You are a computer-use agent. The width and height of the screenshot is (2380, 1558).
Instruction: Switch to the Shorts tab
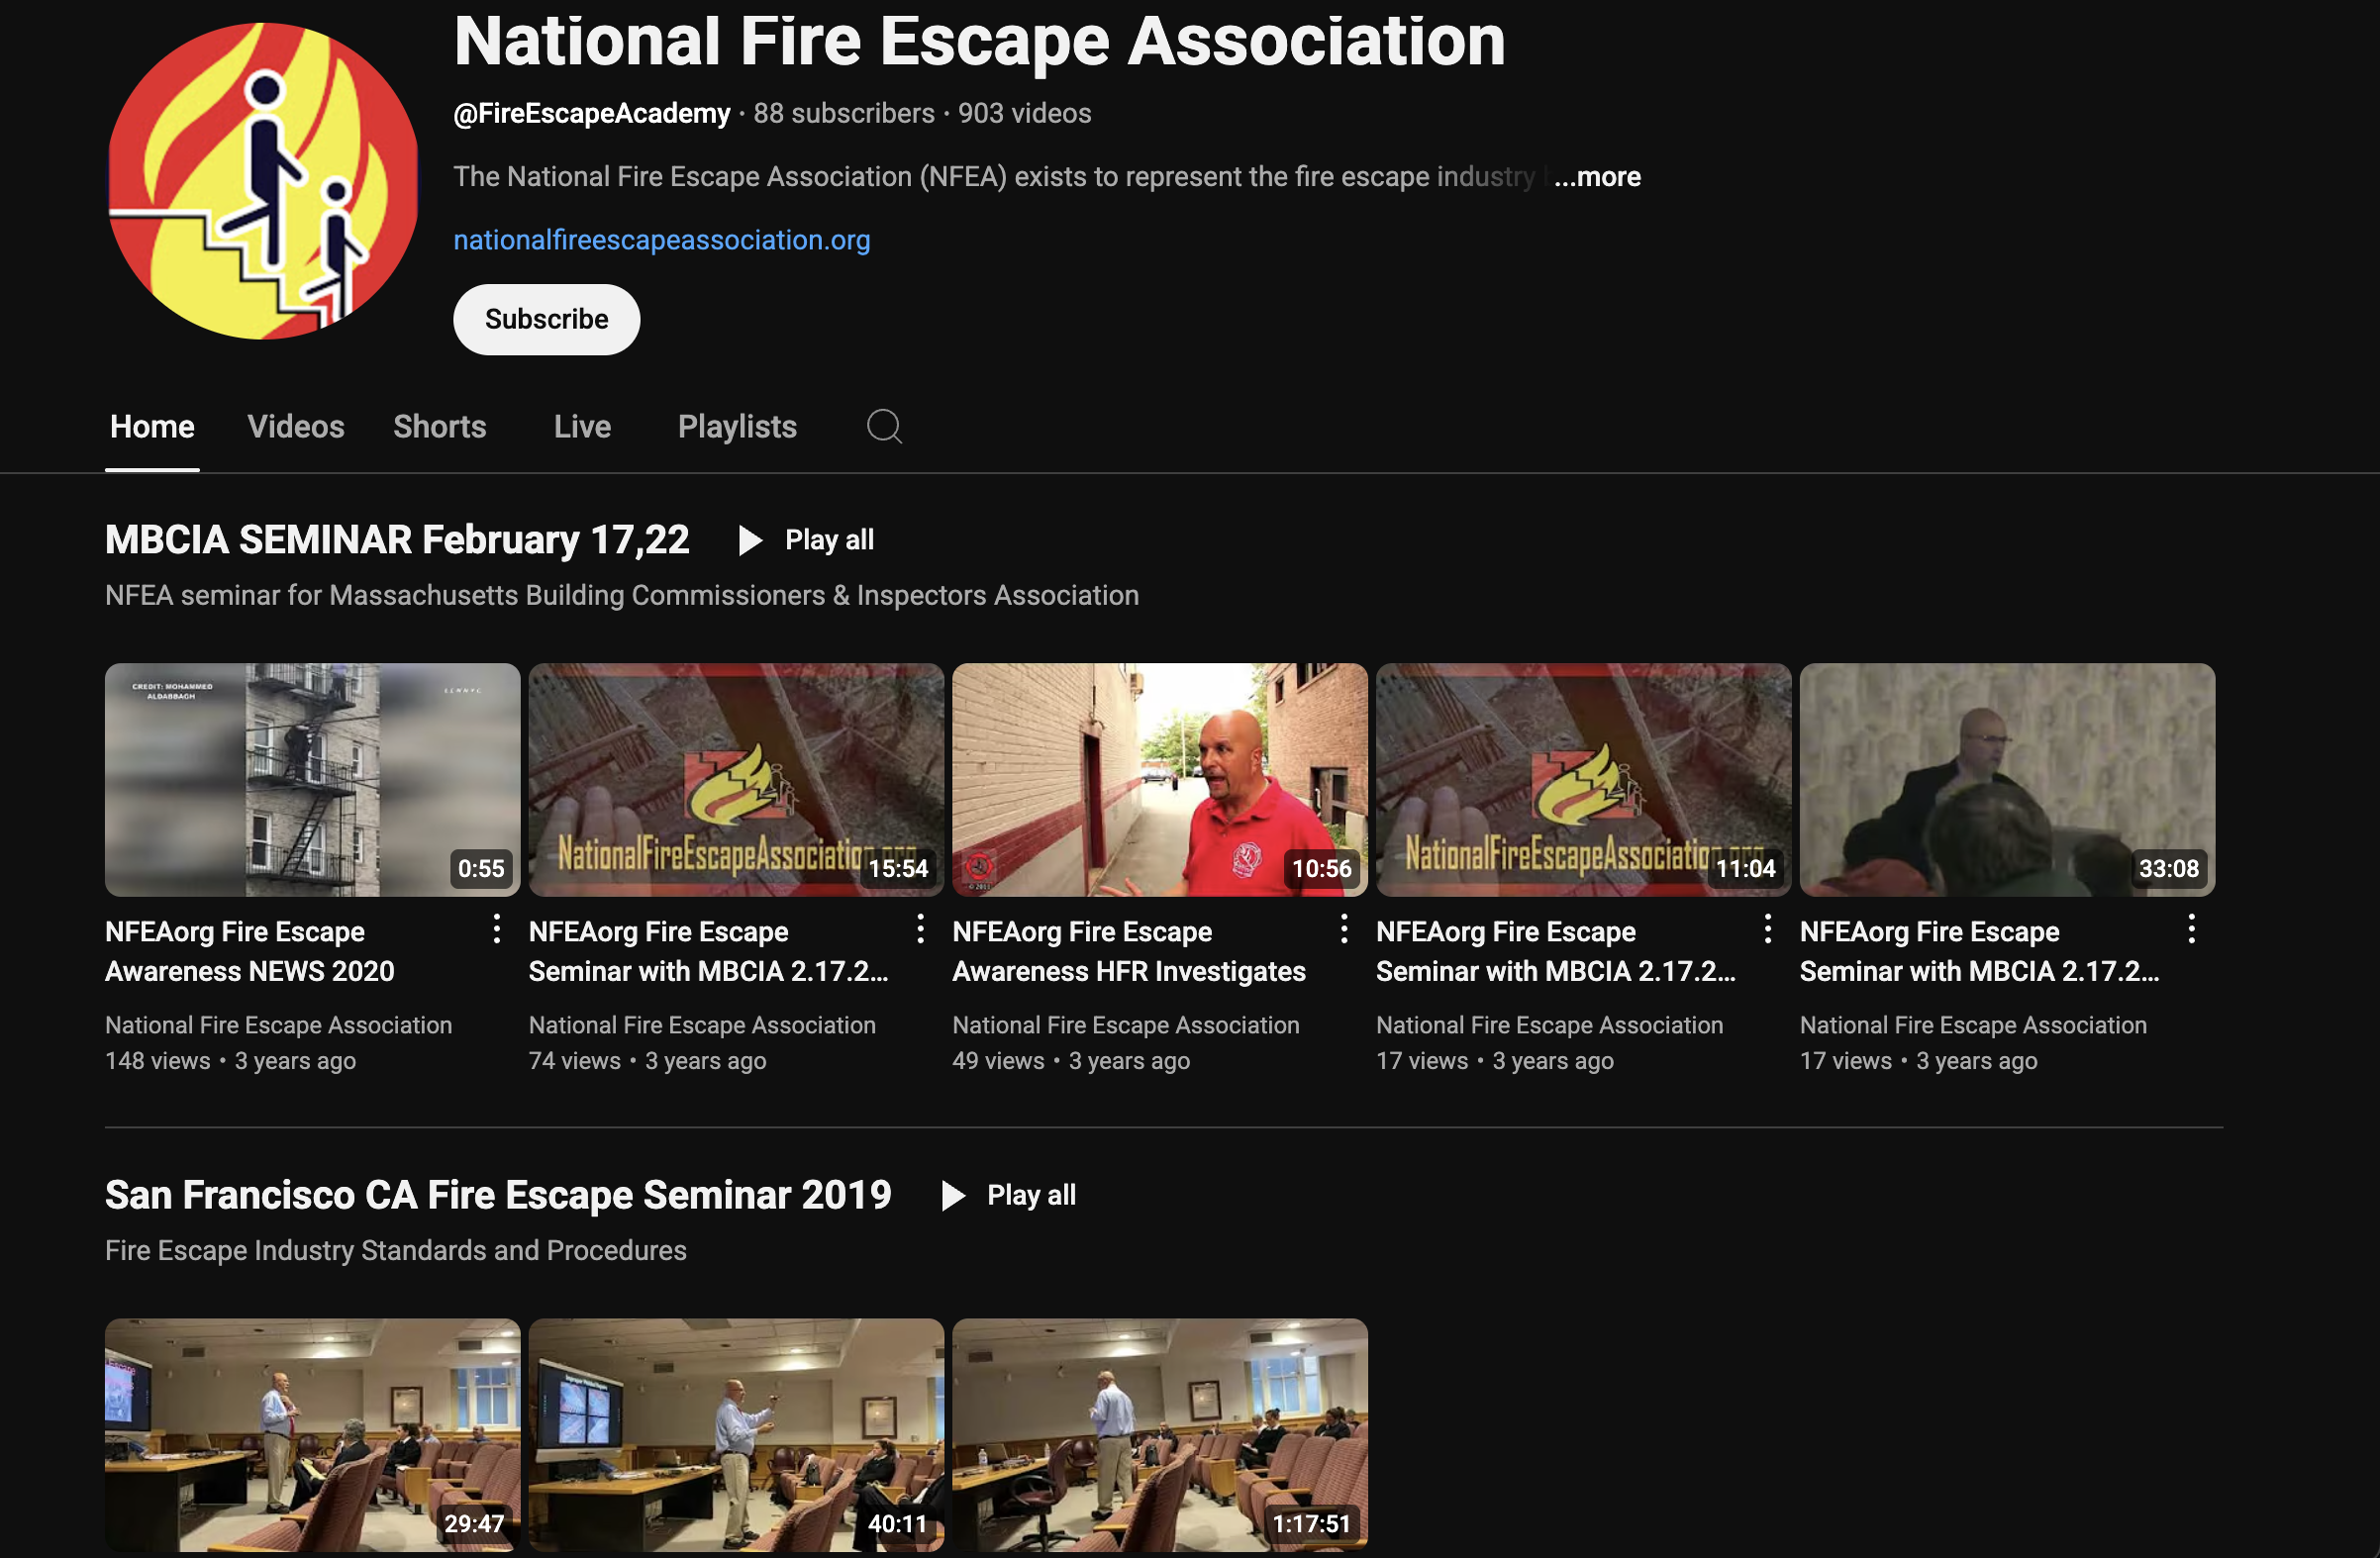[439, 427]
